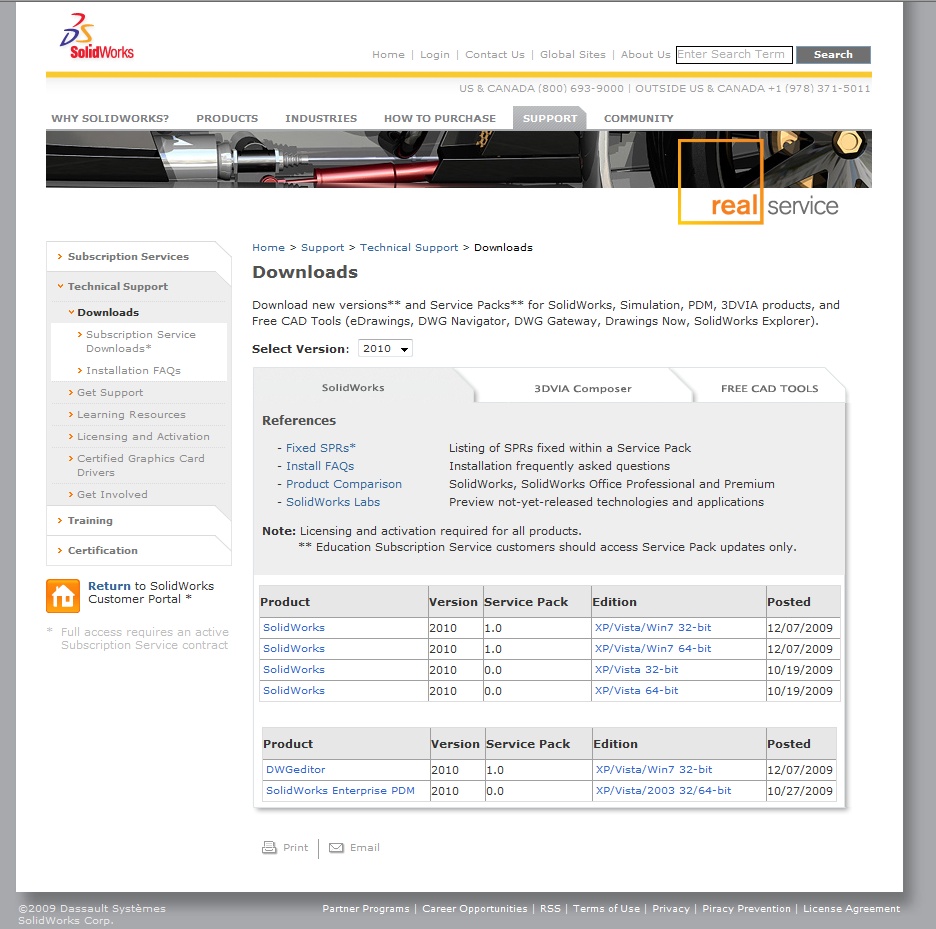Click the Print link
The width and height of the screenshot is (936, 929).
(x=295, y=847)
